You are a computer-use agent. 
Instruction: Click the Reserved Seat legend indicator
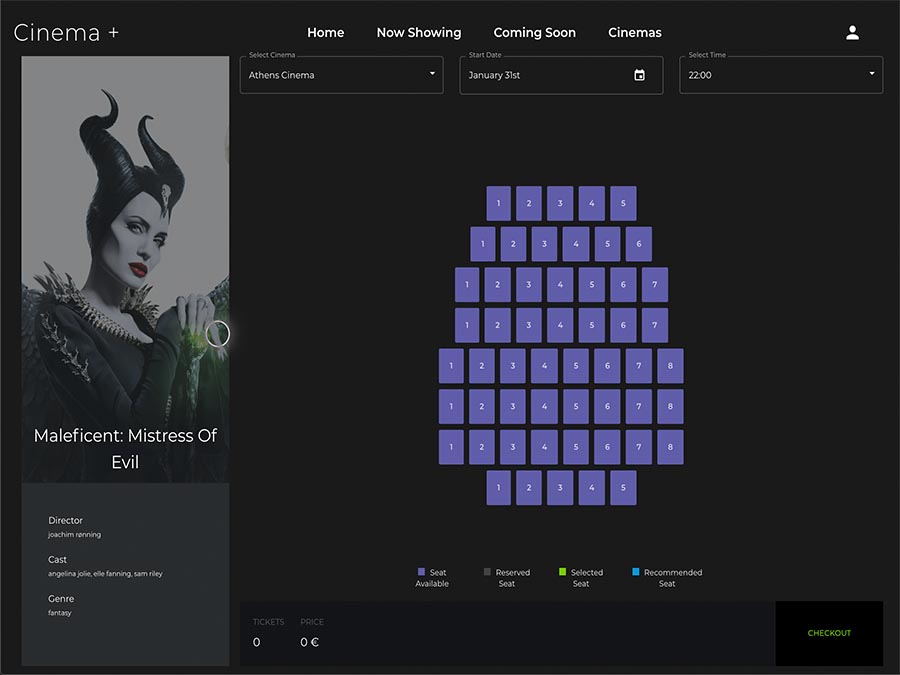(486, 570)
